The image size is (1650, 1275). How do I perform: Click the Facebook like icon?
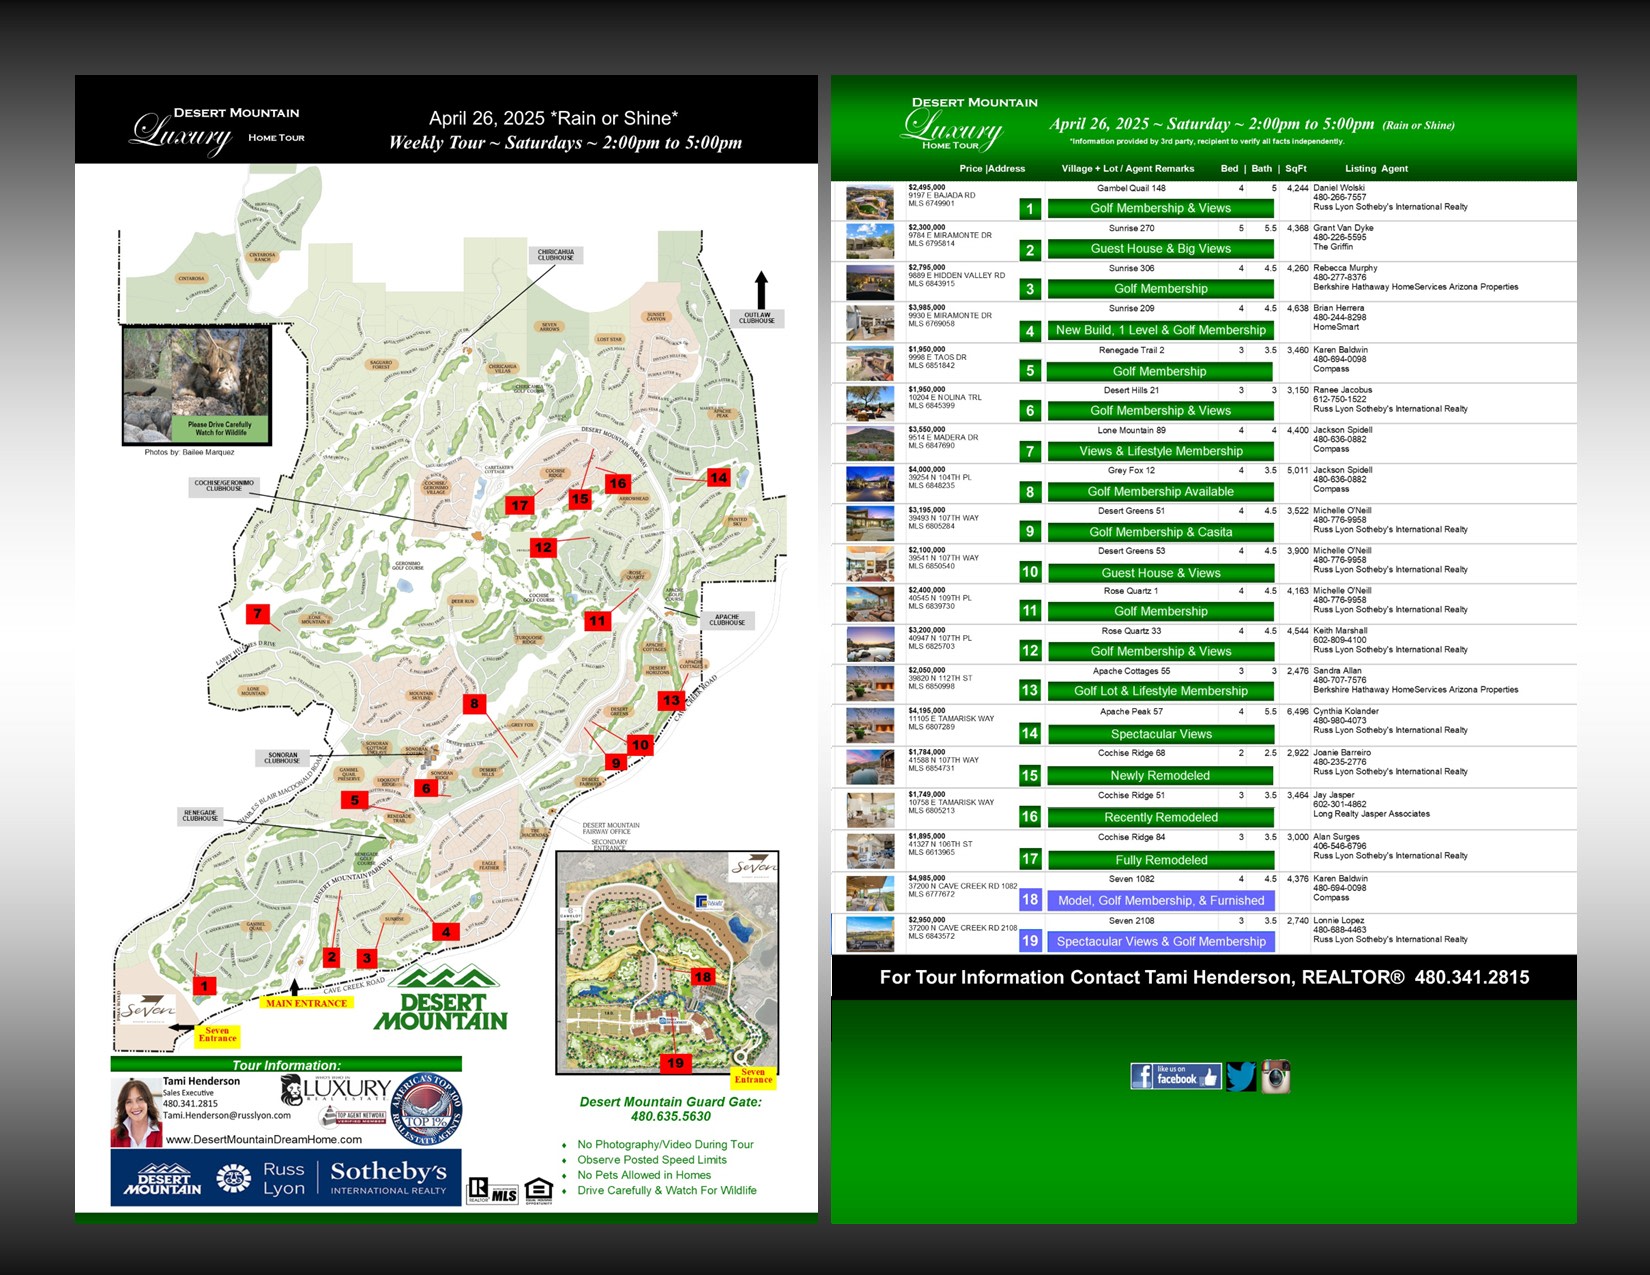pyautogui.click(x=1175, y=1076)
